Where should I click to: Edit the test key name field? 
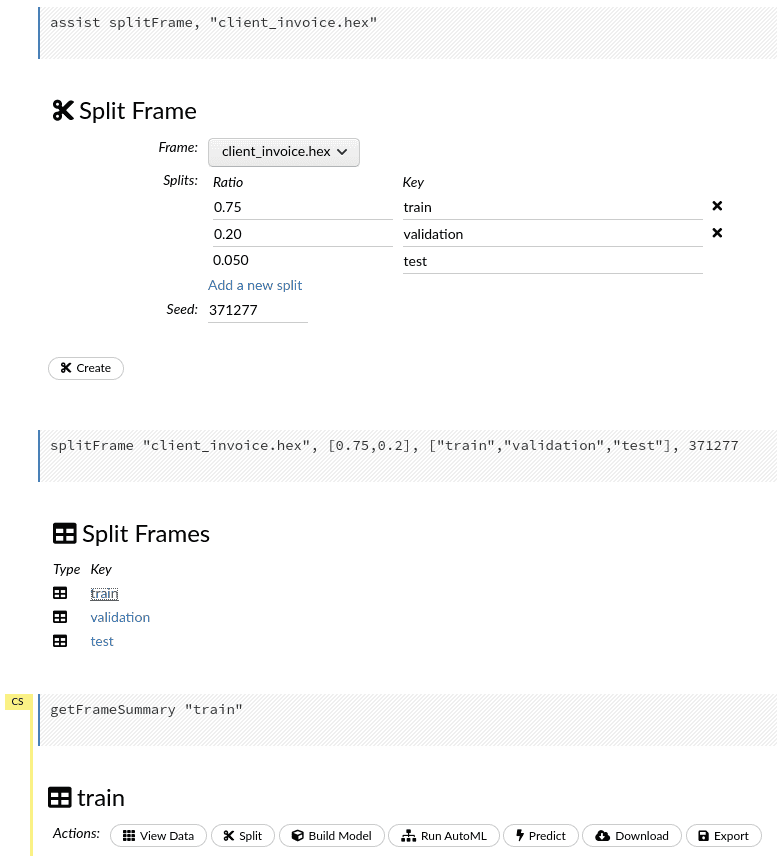[552, 261]
